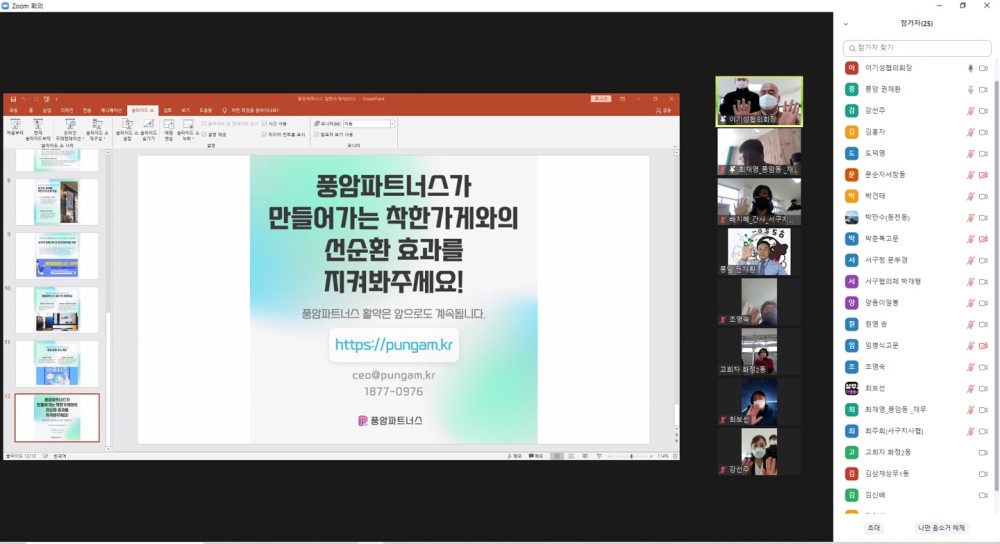Click the video-off icon for 박춘복고문
The height and width of the screenshot is (544, 1000).
tap(983, 239)
